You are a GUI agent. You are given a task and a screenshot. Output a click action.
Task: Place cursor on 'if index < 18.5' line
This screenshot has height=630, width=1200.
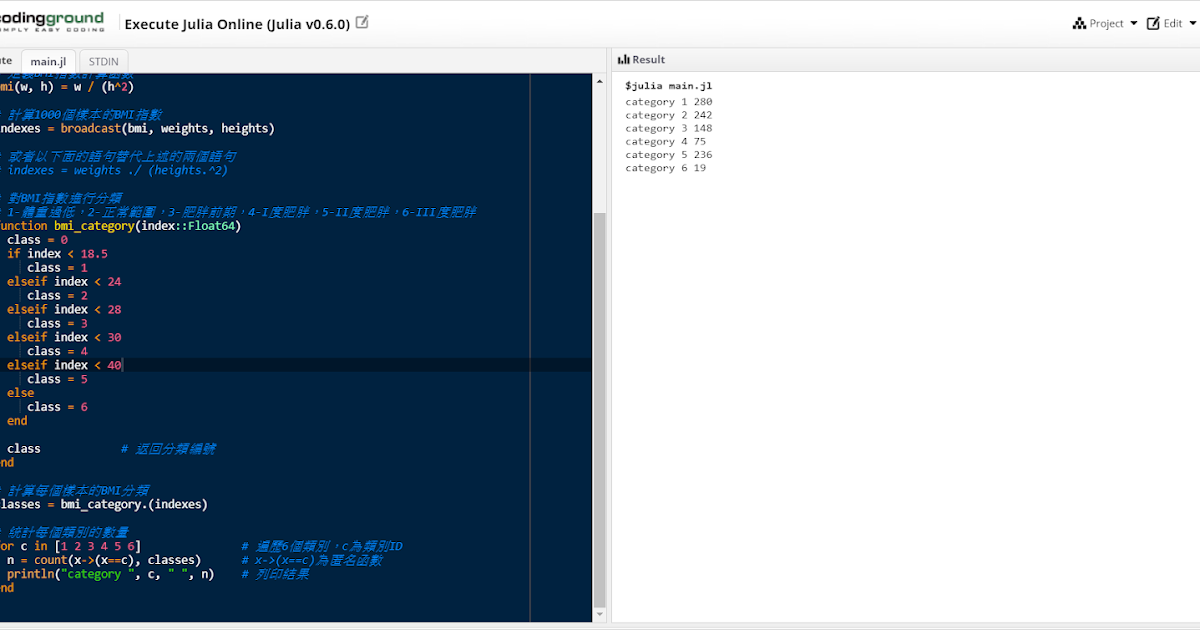57,254
